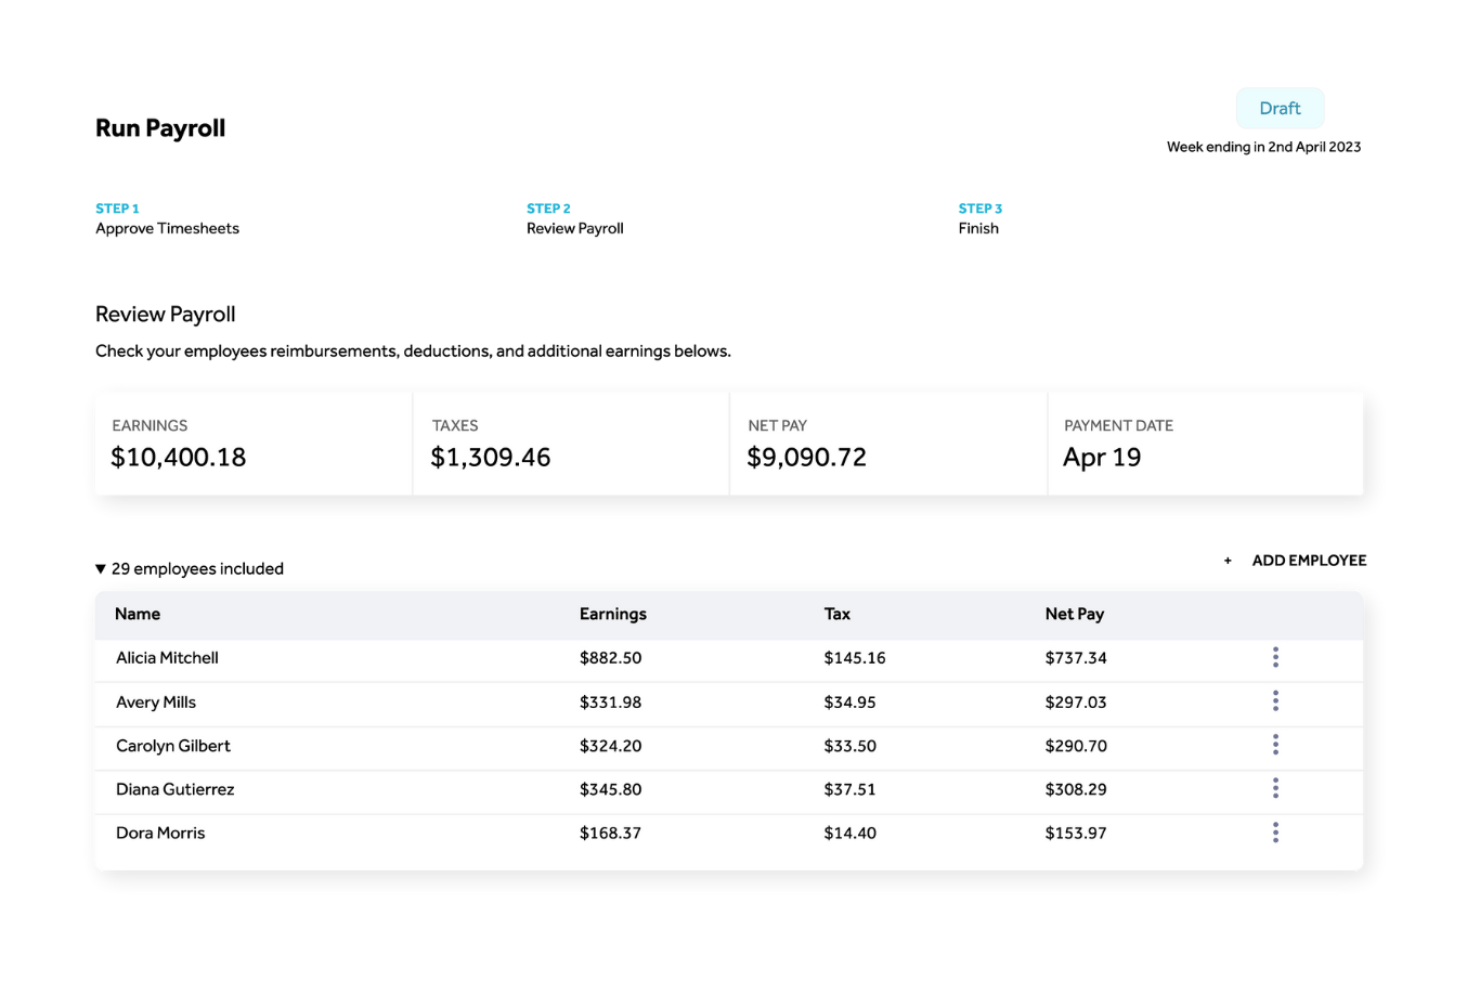Click the $153.97 net pay value
1480x987 pixels.
pos(1076,833)
